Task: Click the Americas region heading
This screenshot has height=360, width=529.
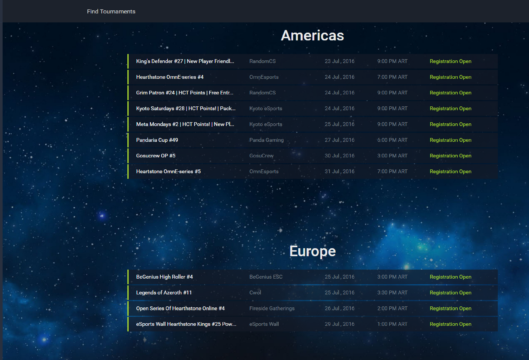Action: pyautogui.click(x=312, y=35)
